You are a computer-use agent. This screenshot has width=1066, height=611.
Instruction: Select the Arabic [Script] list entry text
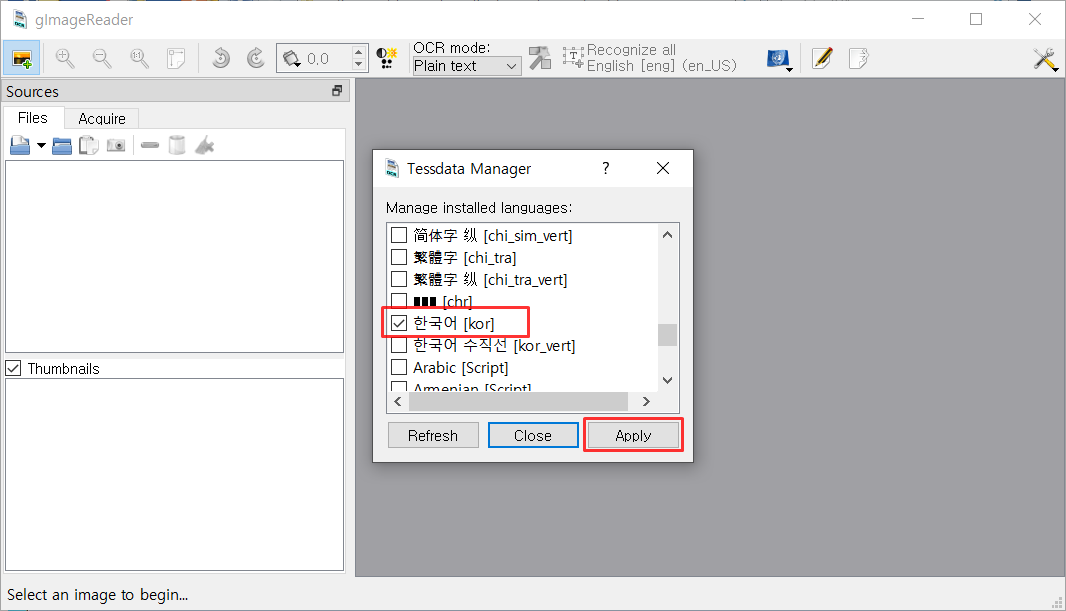460,368
